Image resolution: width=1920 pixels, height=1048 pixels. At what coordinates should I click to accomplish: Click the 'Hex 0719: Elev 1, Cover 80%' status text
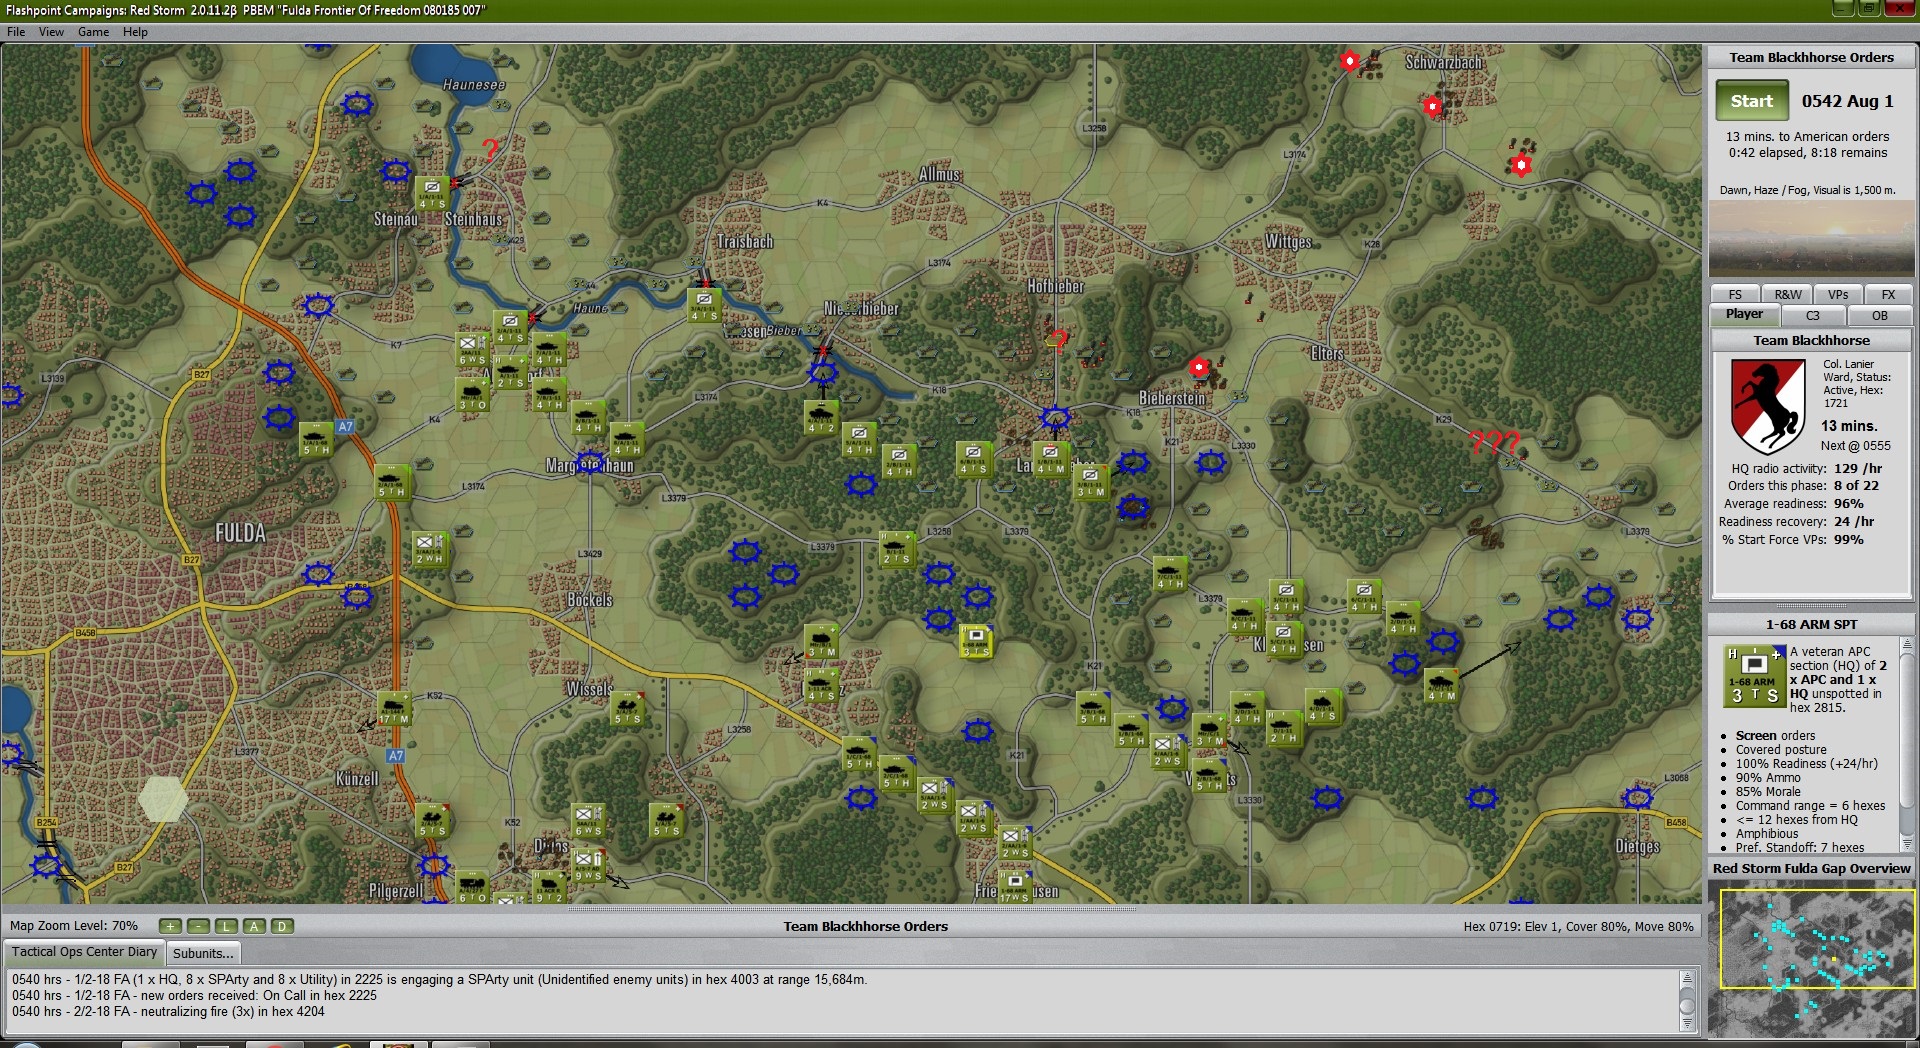pyautogui.click(x=1578, y=926)
